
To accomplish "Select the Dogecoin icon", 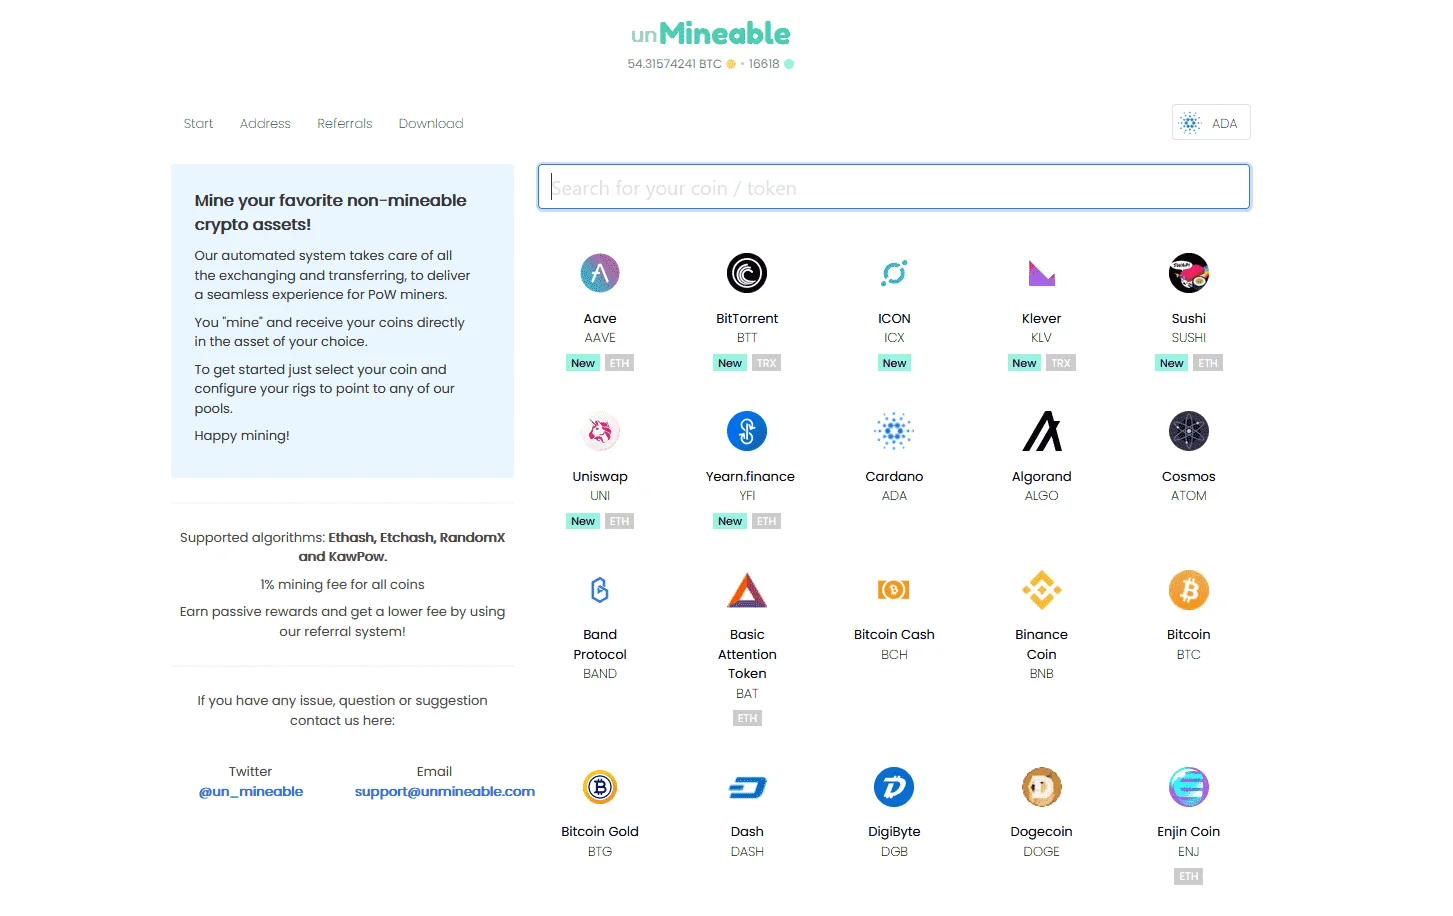I will tap(1041, 787).
